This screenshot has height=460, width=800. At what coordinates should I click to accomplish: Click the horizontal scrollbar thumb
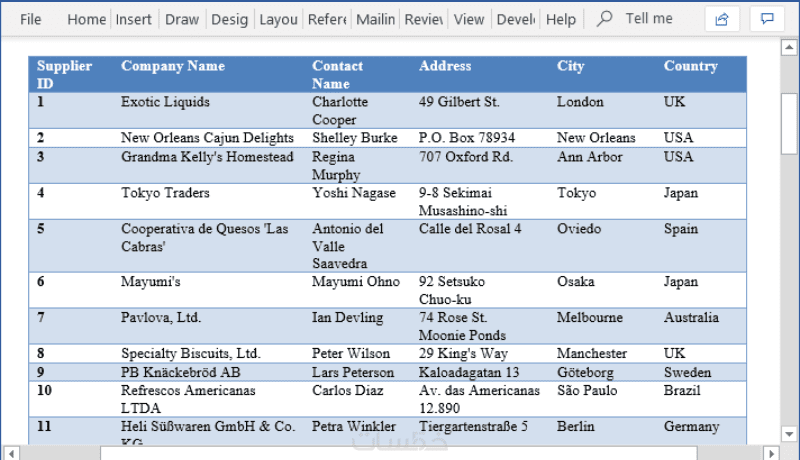click(399, 453)
